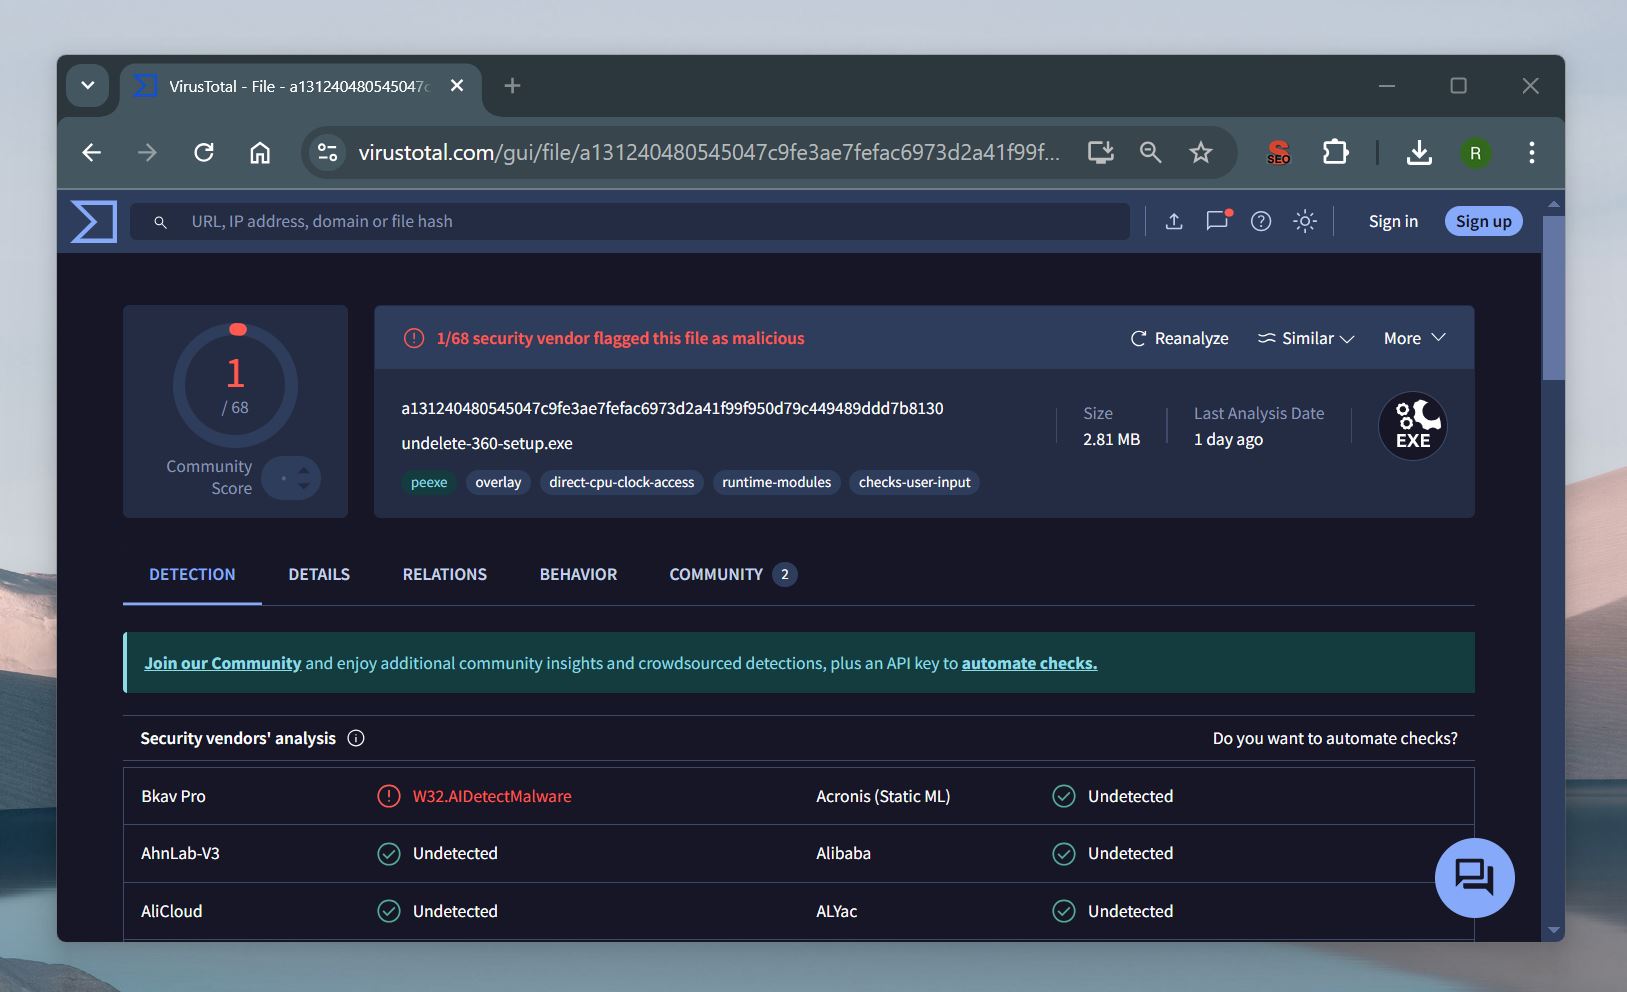Screen dimensions: 1627x992
Task: Click the page vertical scrollbar thumb
Action: pyautogui.click(x=1553, y=298)
